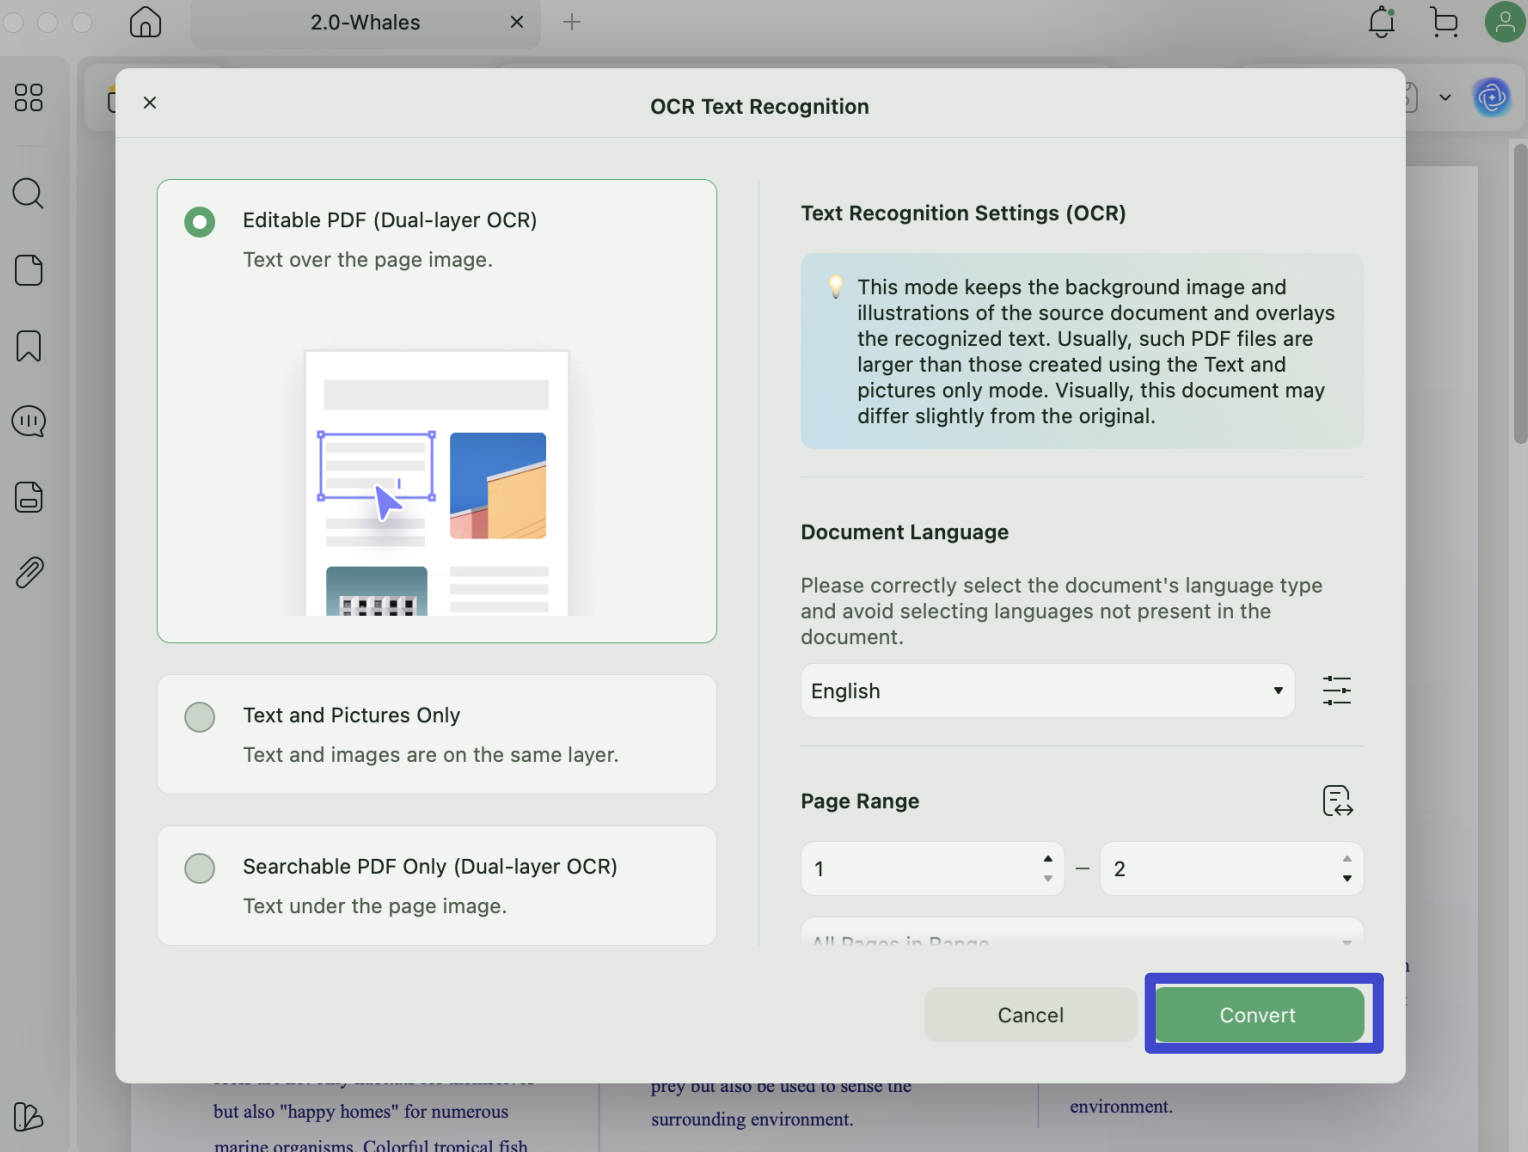Open the search tool in left sidebar

(x=28, y=193)
